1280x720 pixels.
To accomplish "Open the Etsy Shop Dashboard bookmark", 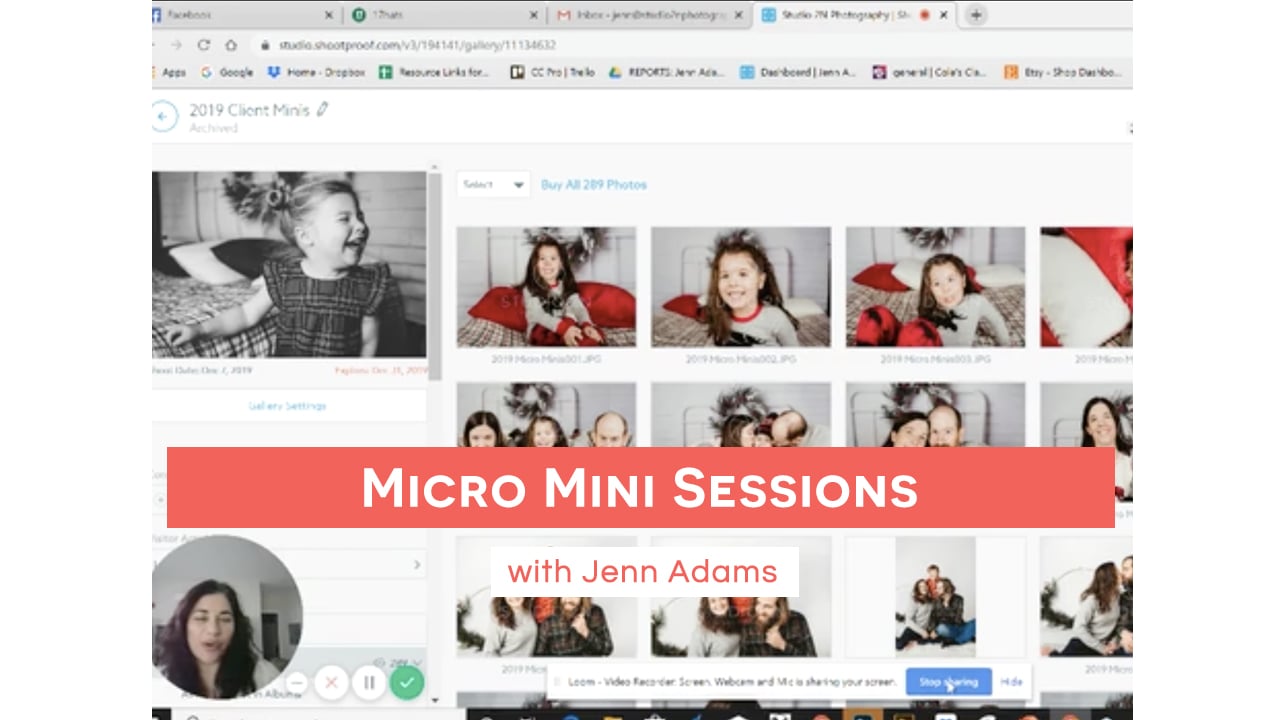I will click(1063, 72).
